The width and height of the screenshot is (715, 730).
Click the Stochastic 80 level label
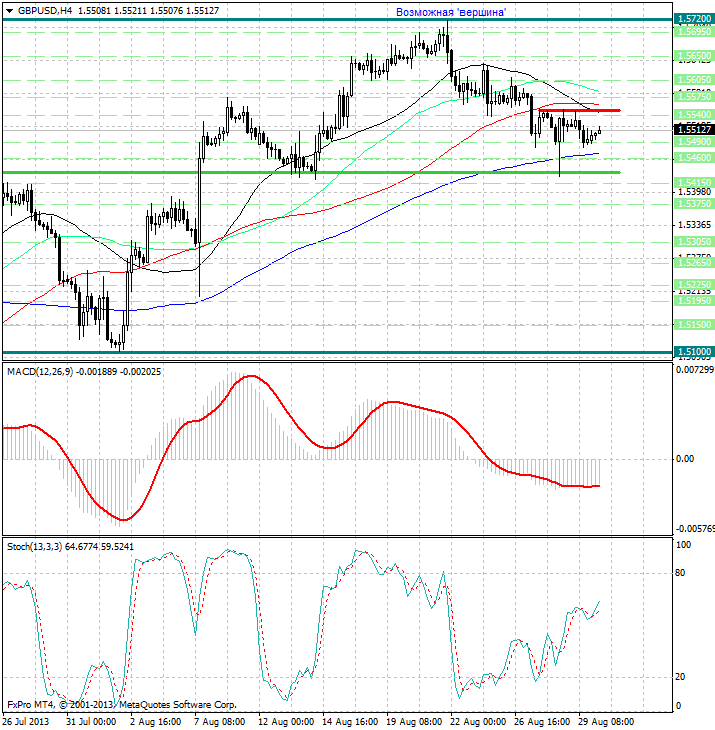[680, 573]
